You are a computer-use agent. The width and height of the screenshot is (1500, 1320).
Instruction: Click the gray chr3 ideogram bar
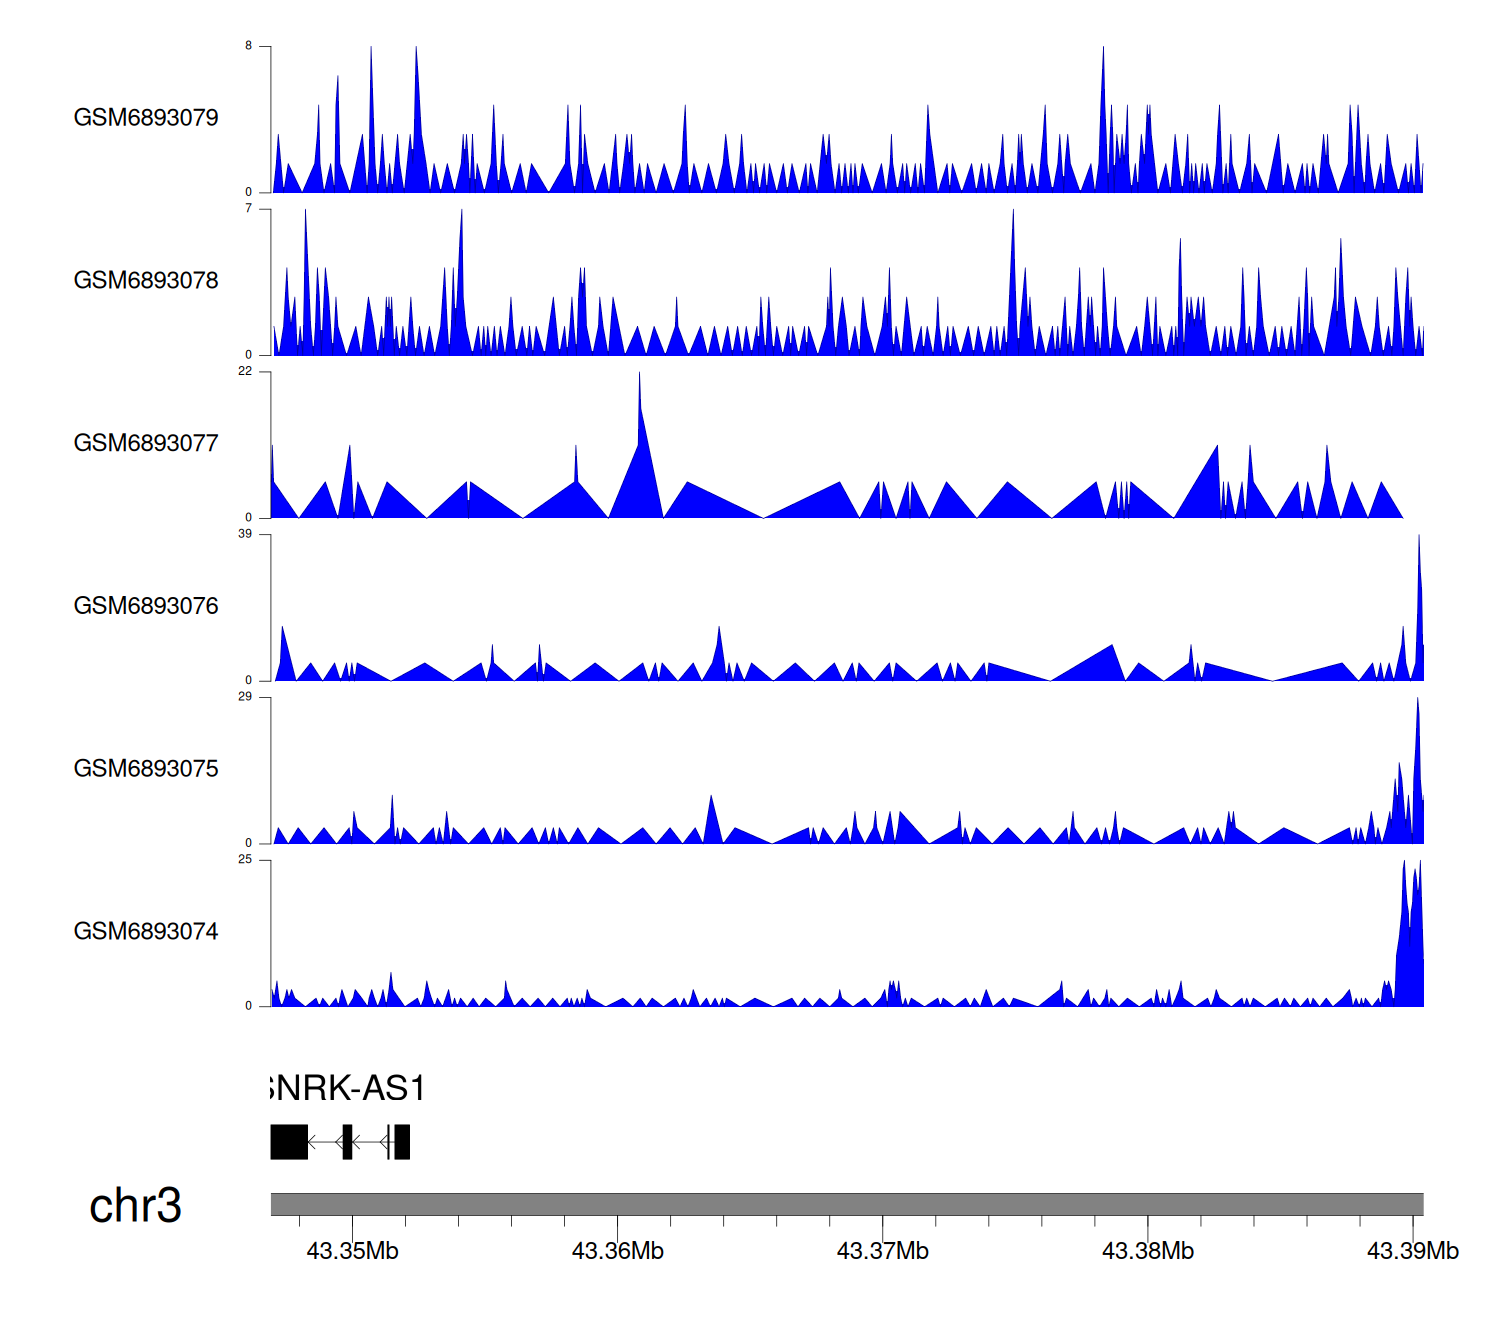[846, 1204]
